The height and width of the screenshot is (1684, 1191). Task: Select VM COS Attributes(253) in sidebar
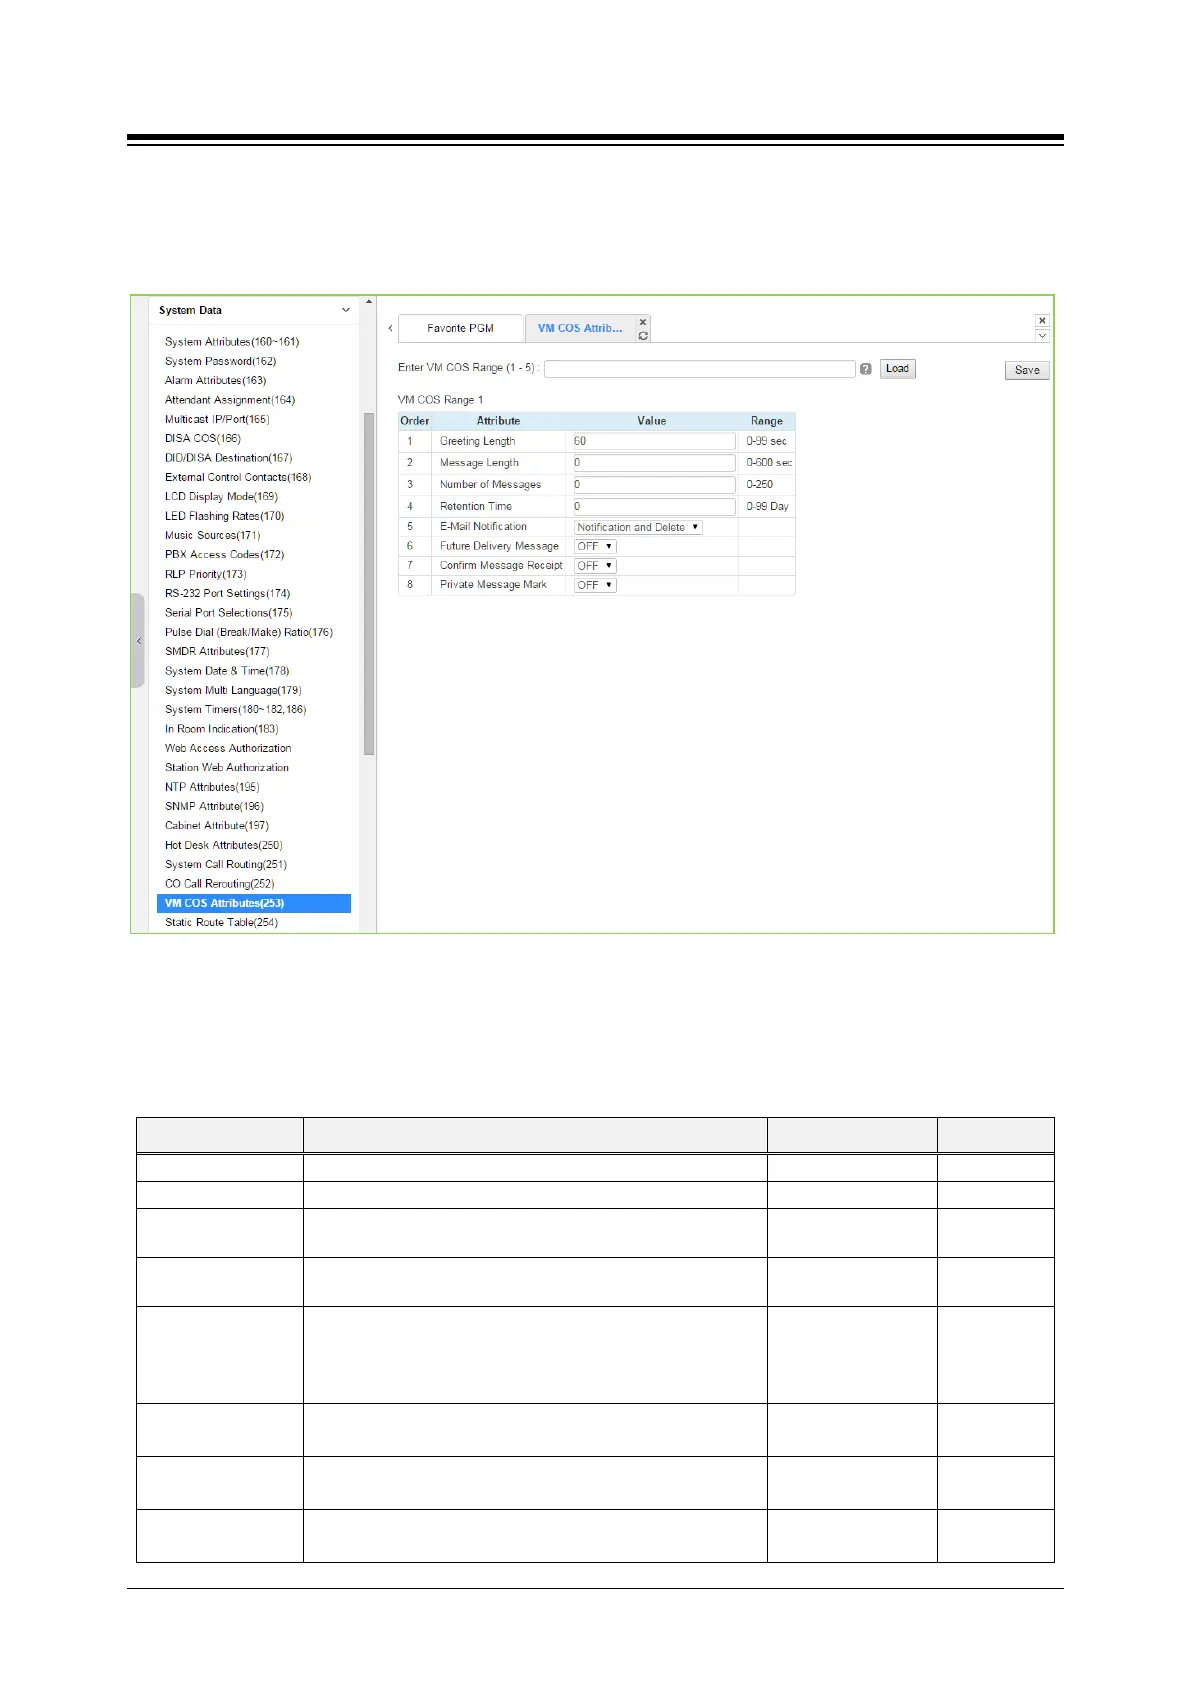tap(254, 903)
